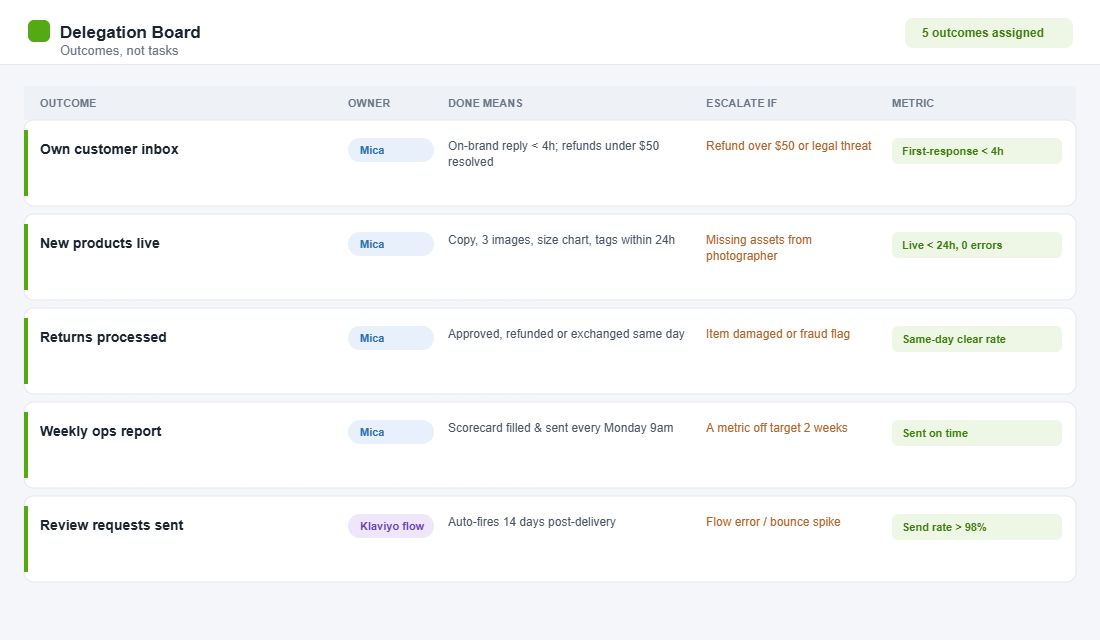Click the 'Klaviyo flow' owner tag

click(x=391, y=526)
